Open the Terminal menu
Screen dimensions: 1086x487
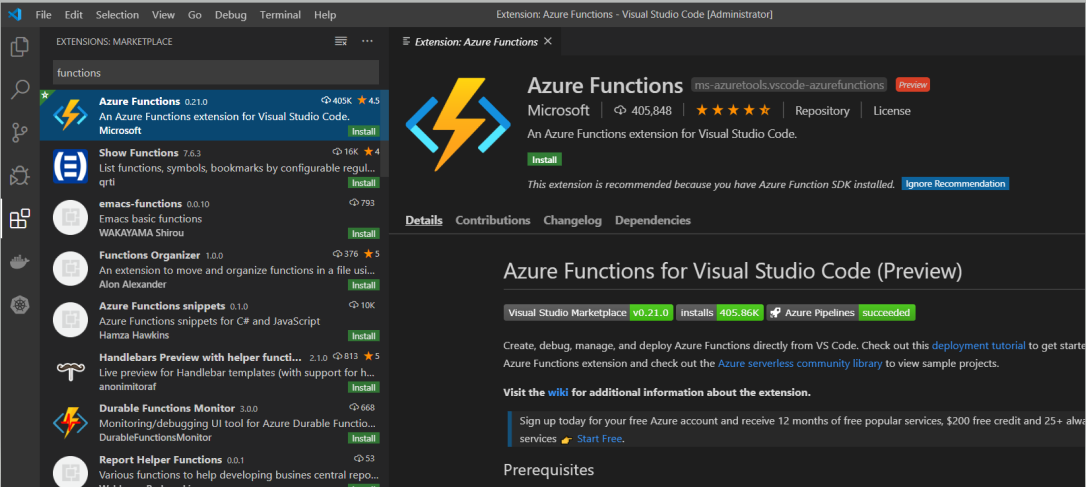[x=281, y=15]
